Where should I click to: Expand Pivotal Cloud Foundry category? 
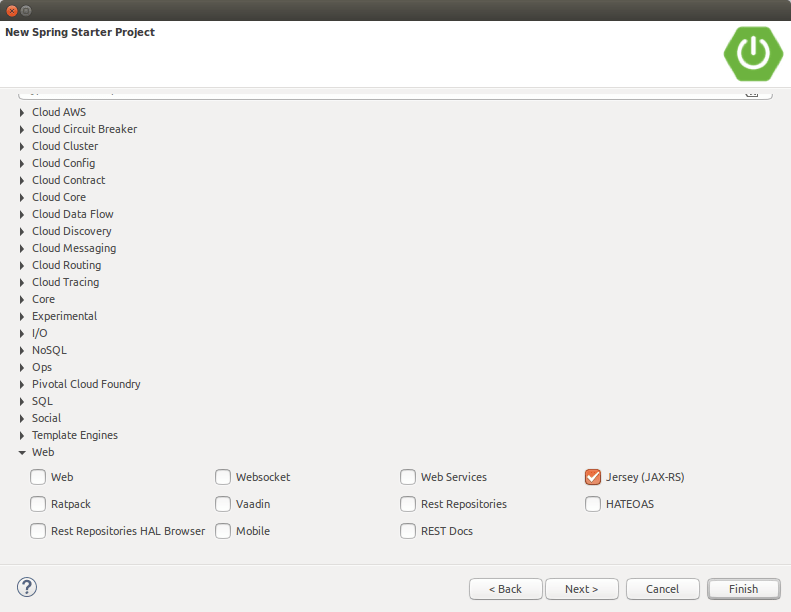coord(22,384)
